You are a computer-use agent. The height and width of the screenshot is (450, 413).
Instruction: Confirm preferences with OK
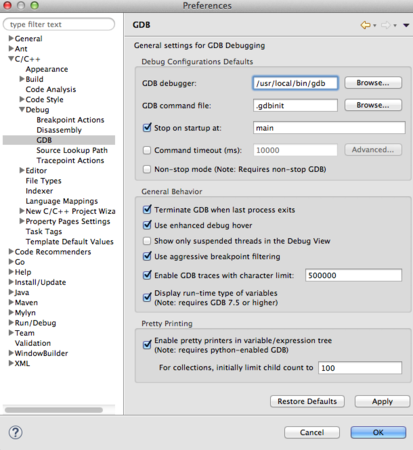(378, 432)
